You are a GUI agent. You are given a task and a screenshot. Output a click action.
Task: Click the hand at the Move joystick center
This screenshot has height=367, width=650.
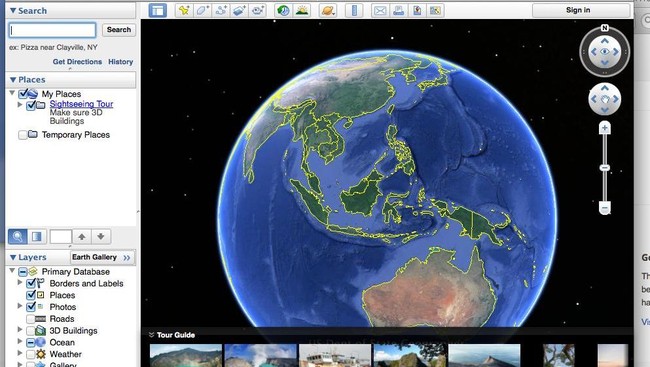click(604, 99)
